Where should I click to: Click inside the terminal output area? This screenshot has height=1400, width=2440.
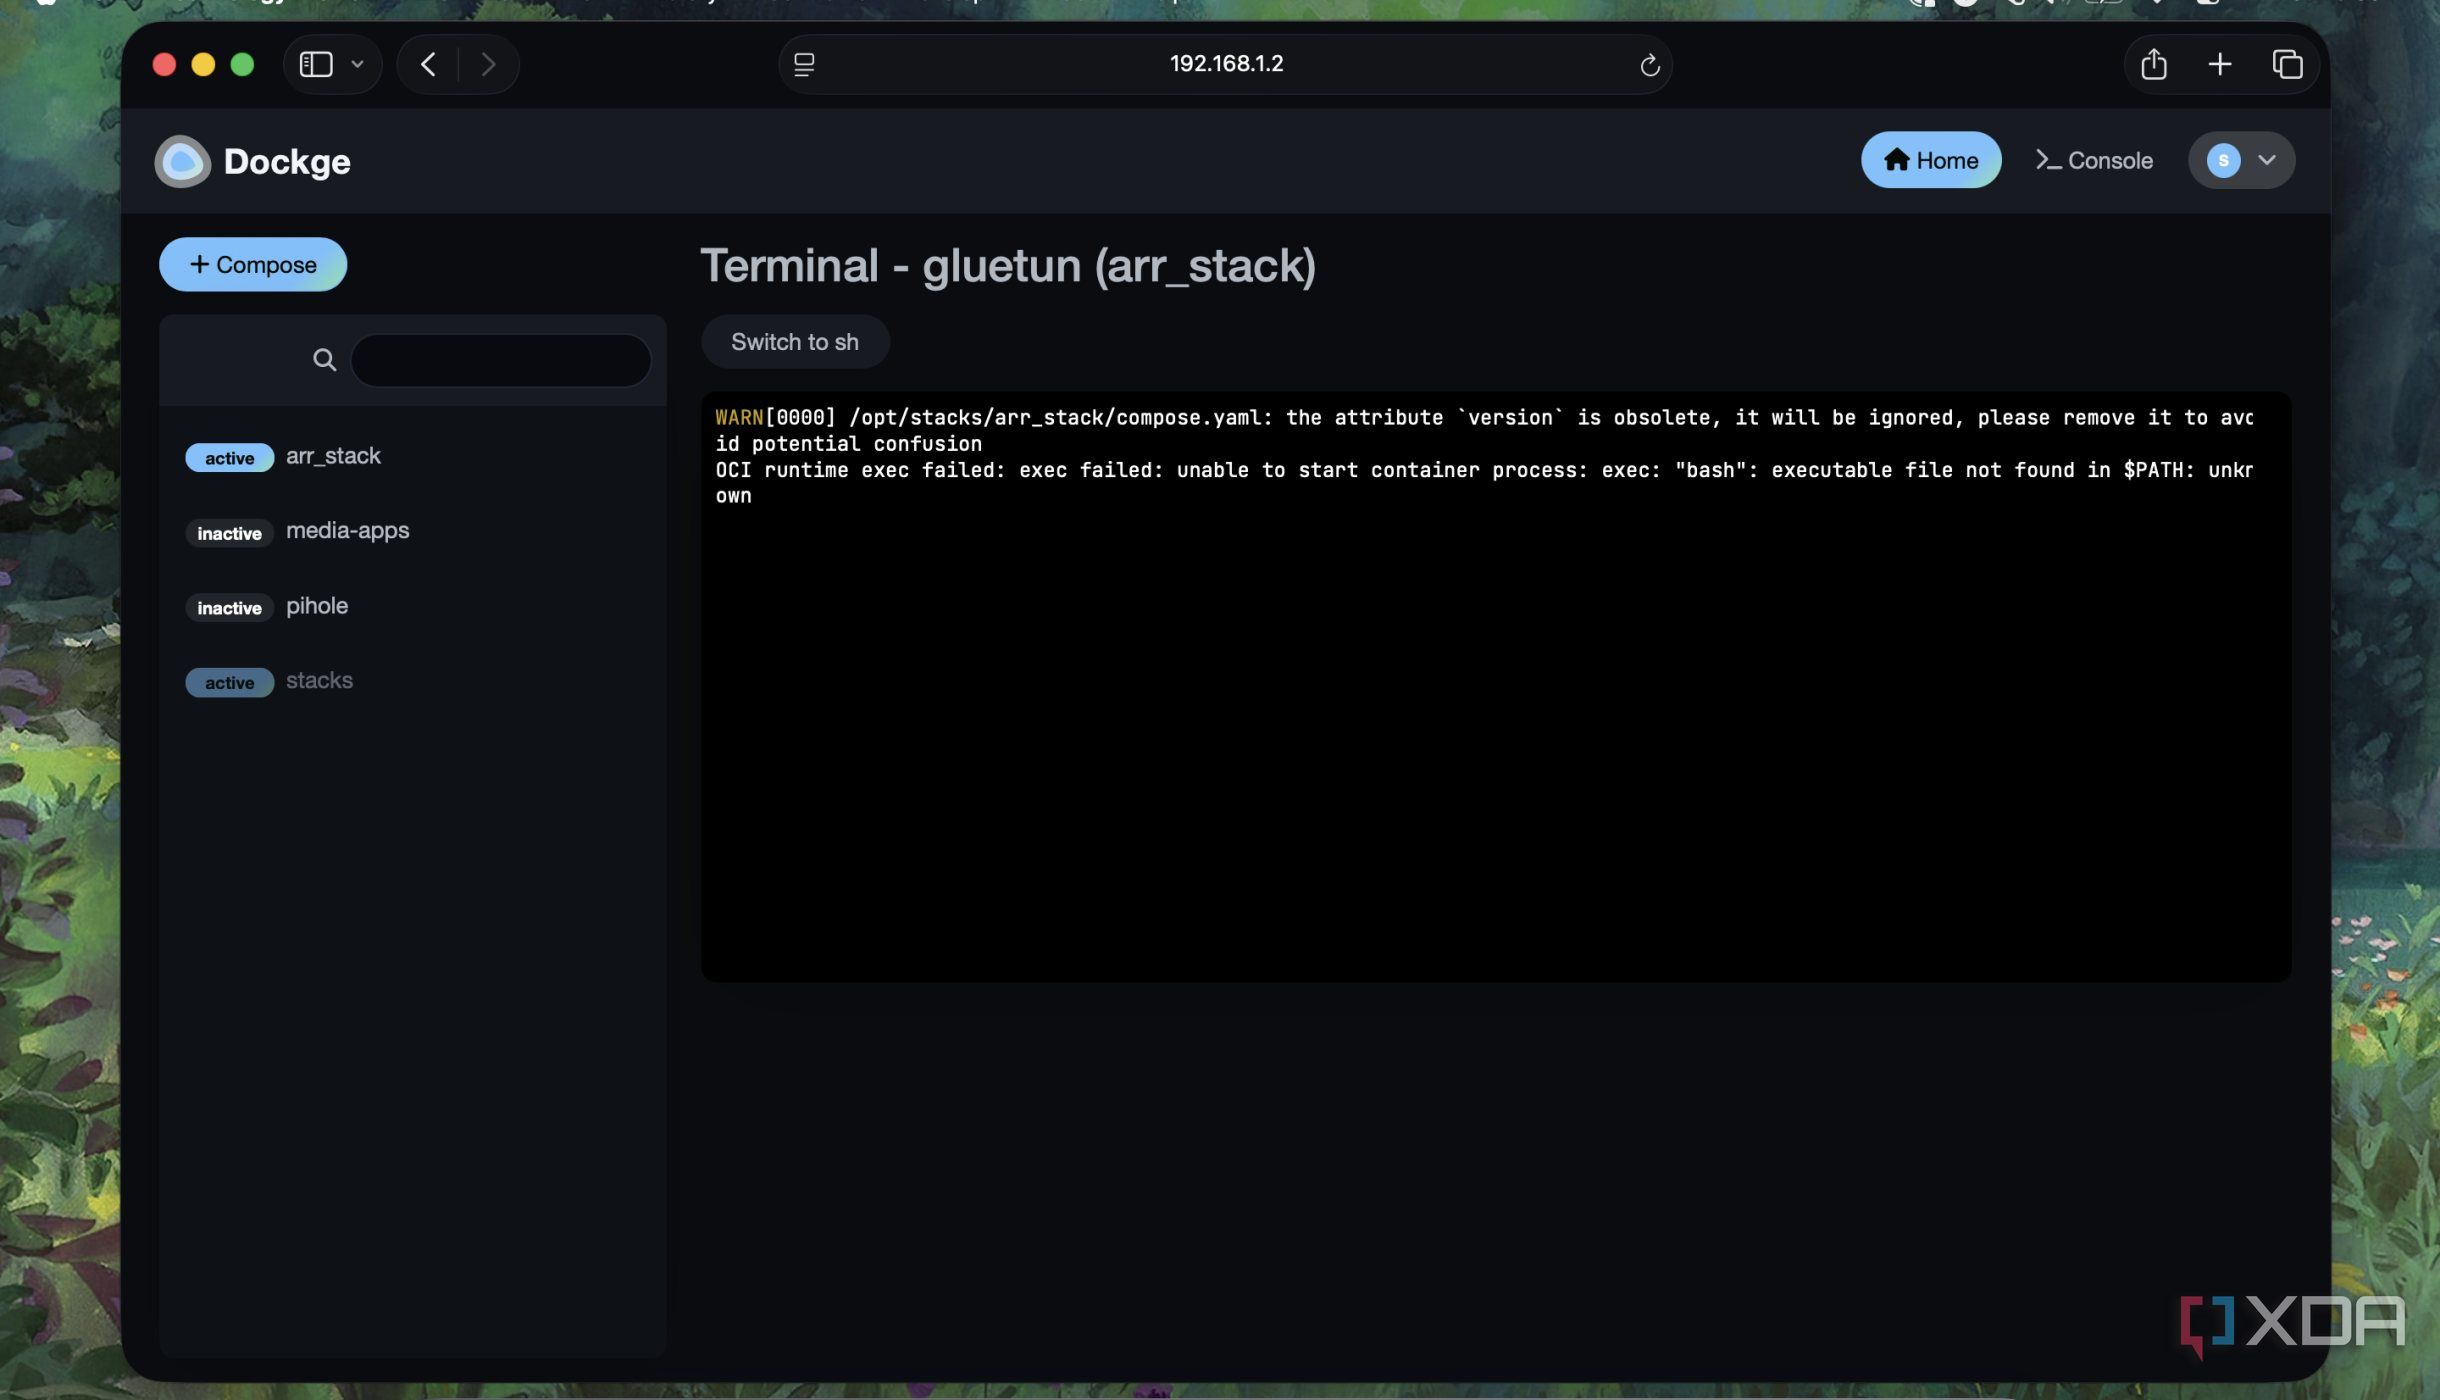pos(1495,686)
